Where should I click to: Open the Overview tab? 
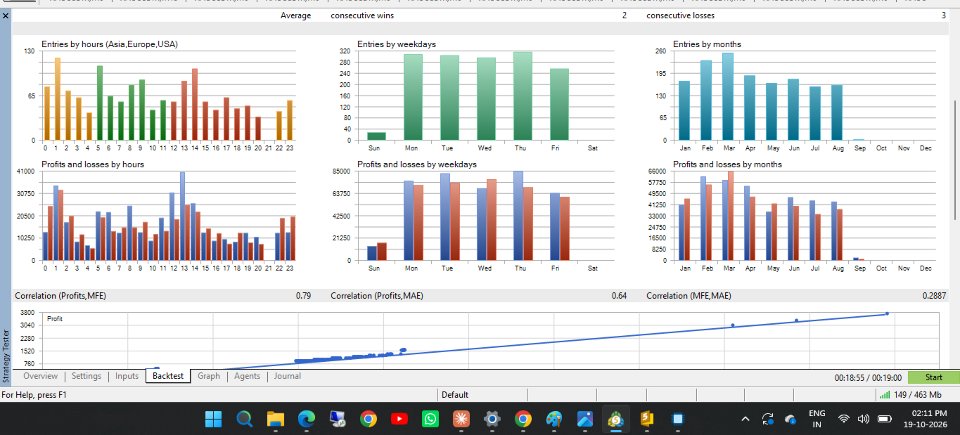coord(40,376)
